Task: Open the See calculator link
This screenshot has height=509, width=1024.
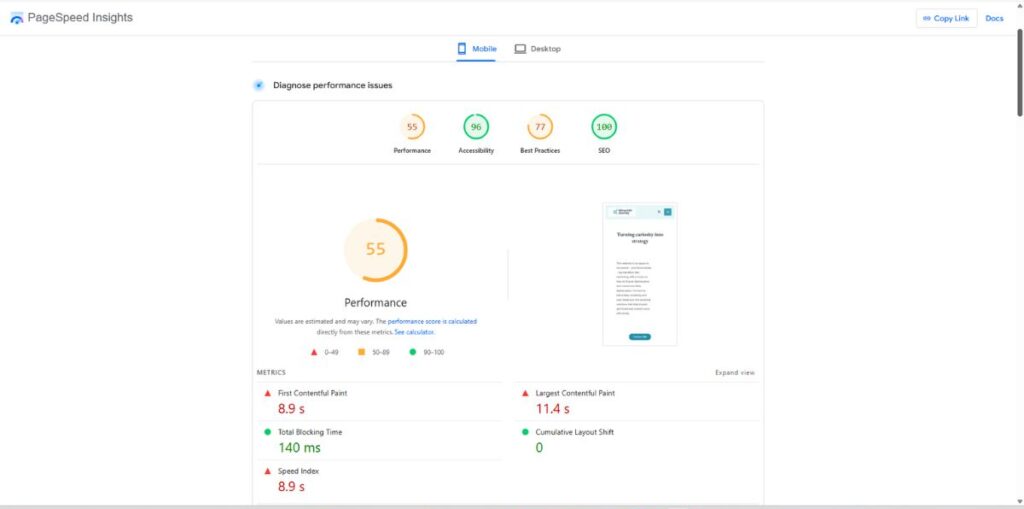Action: (x=414, y=332)
